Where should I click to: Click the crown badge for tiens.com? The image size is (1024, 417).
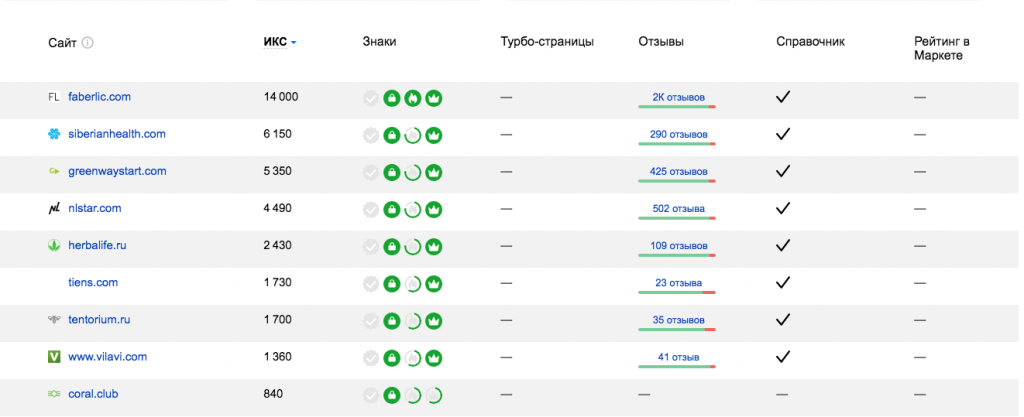click(x=434, y=285)
